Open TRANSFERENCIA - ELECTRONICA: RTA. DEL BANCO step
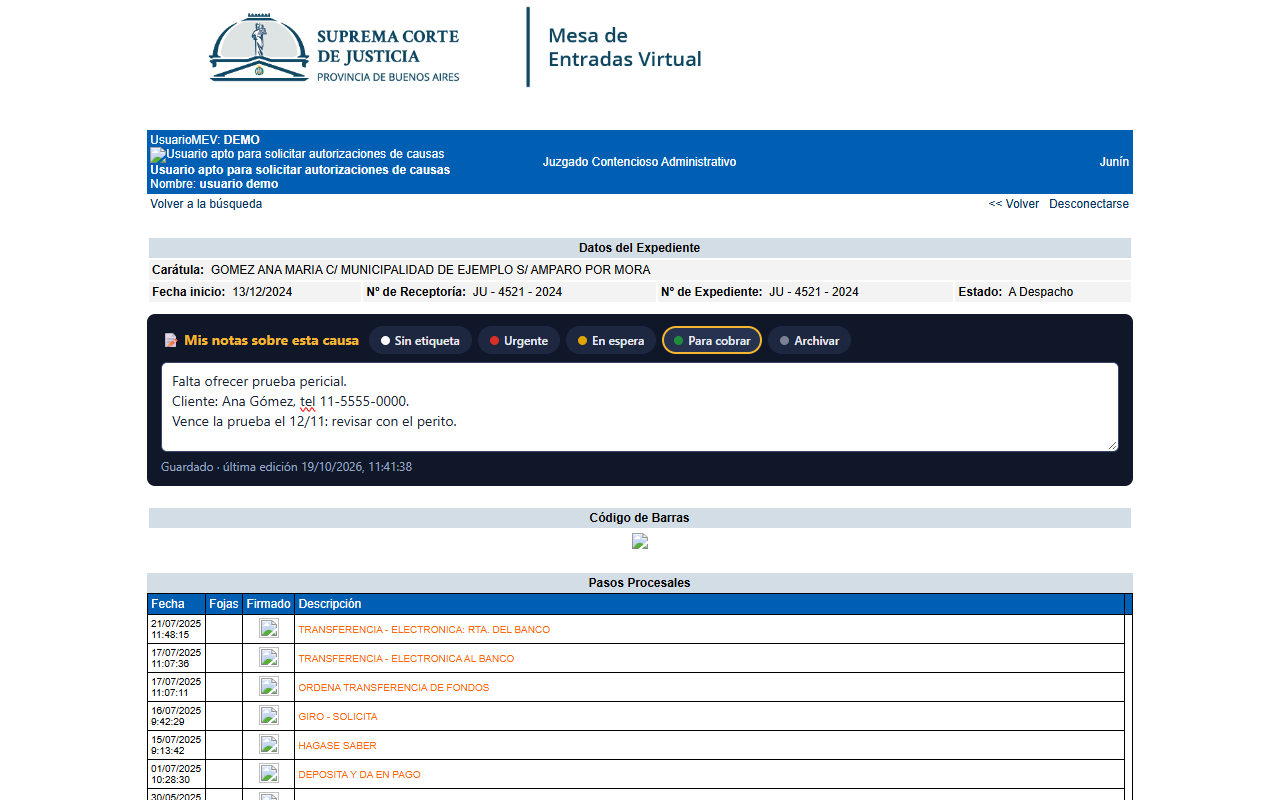Screen dimensions: 1280x800 pyautogui.click(x=424, y=630)
